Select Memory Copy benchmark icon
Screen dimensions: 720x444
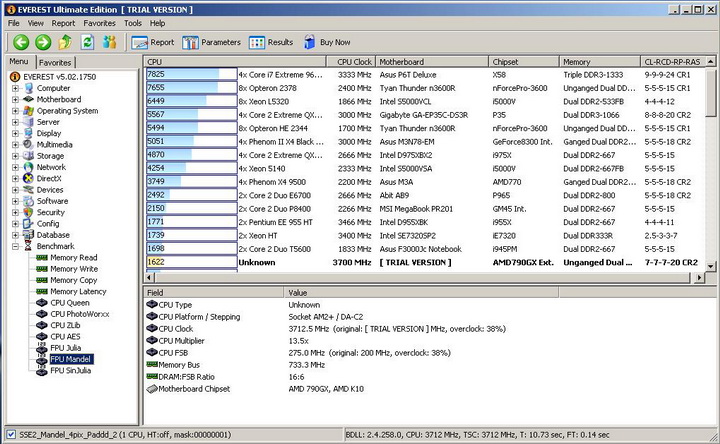[42, 280]
